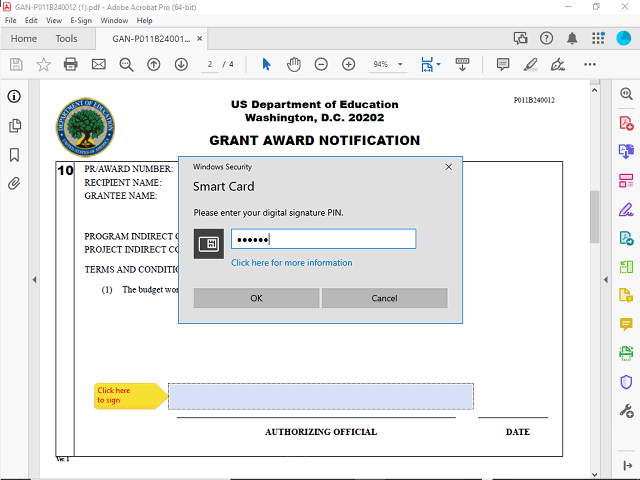Expand the right tools pane
Screen dimensions: 640x480
(x=606, y=280)
